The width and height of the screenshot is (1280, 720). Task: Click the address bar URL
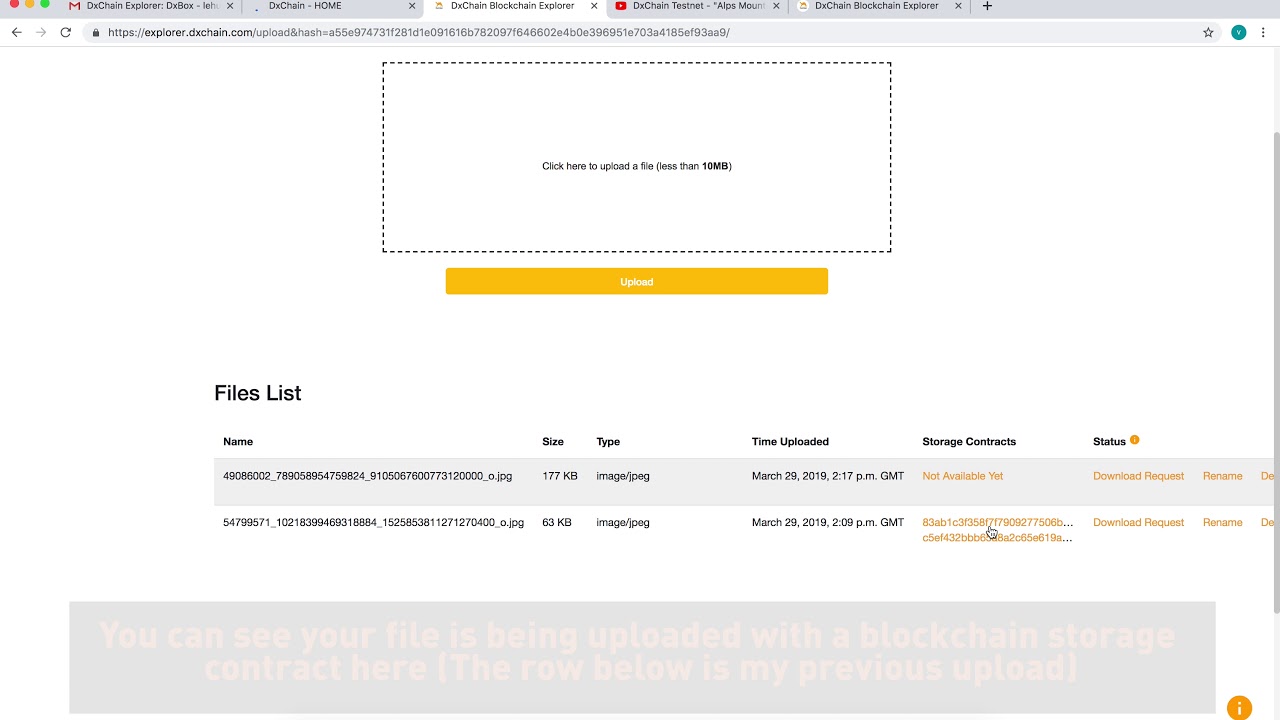click(x=419, y=32)
